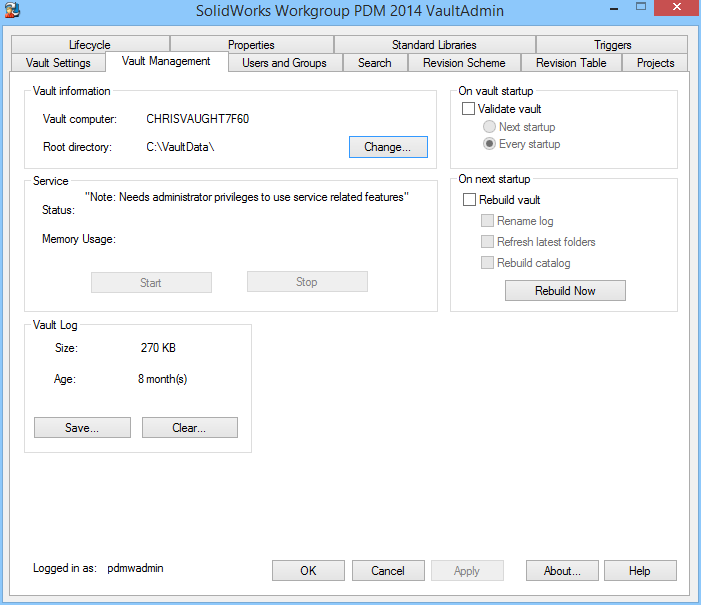Open the Search tab
Viewport: 701px width, 605px height.
click(375, 63)
